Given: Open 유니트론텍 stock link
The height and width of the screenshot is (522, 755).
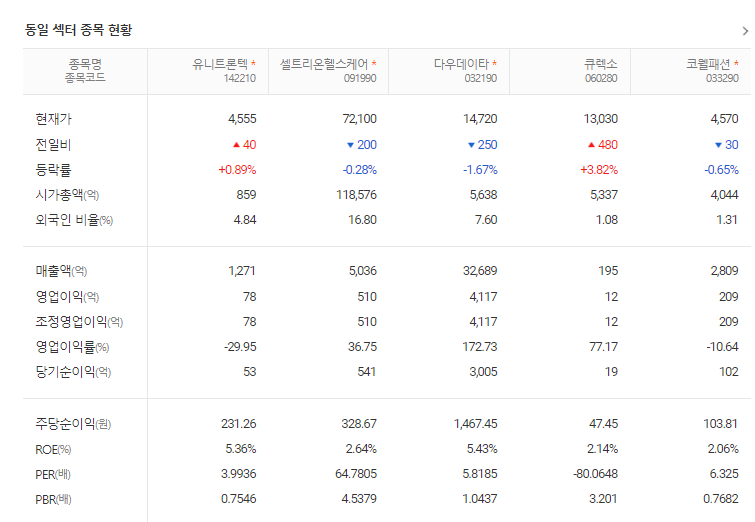Looking at the screenshot, I should click(x=220, y=64).
